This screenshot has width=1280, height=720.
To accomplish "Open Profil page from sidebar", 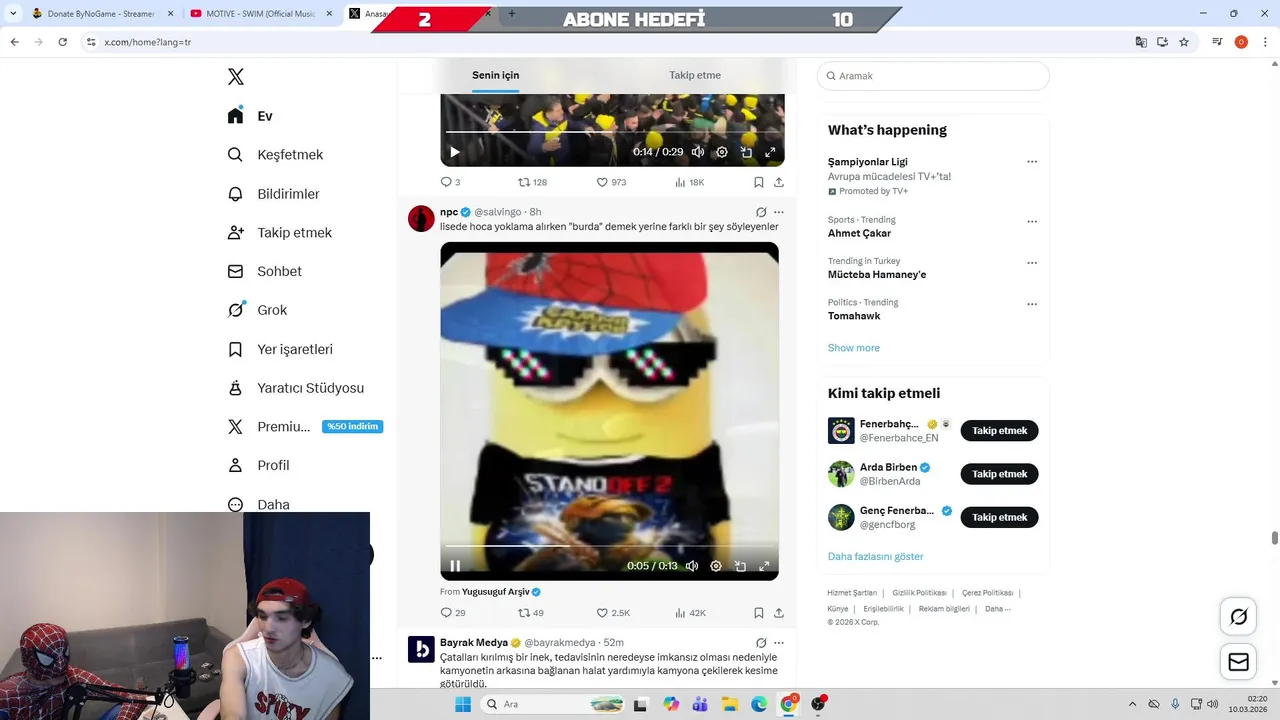I will [x=258, y=465].
